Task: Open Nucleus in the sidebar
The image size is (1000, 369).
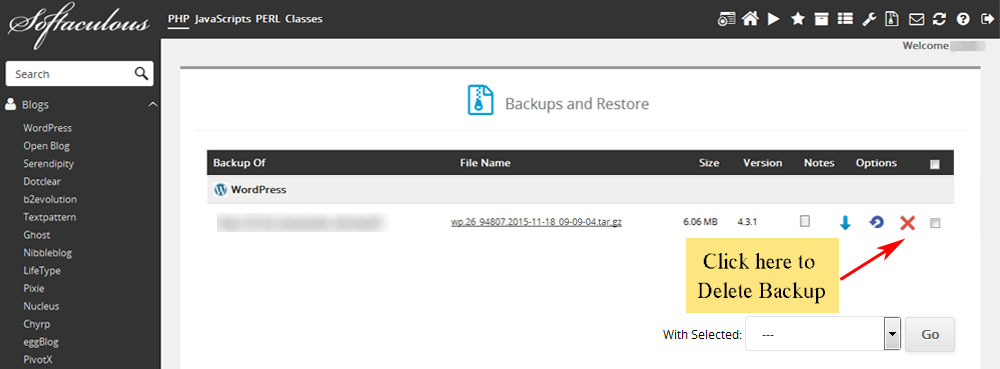Action: click(x=41, y=306)
